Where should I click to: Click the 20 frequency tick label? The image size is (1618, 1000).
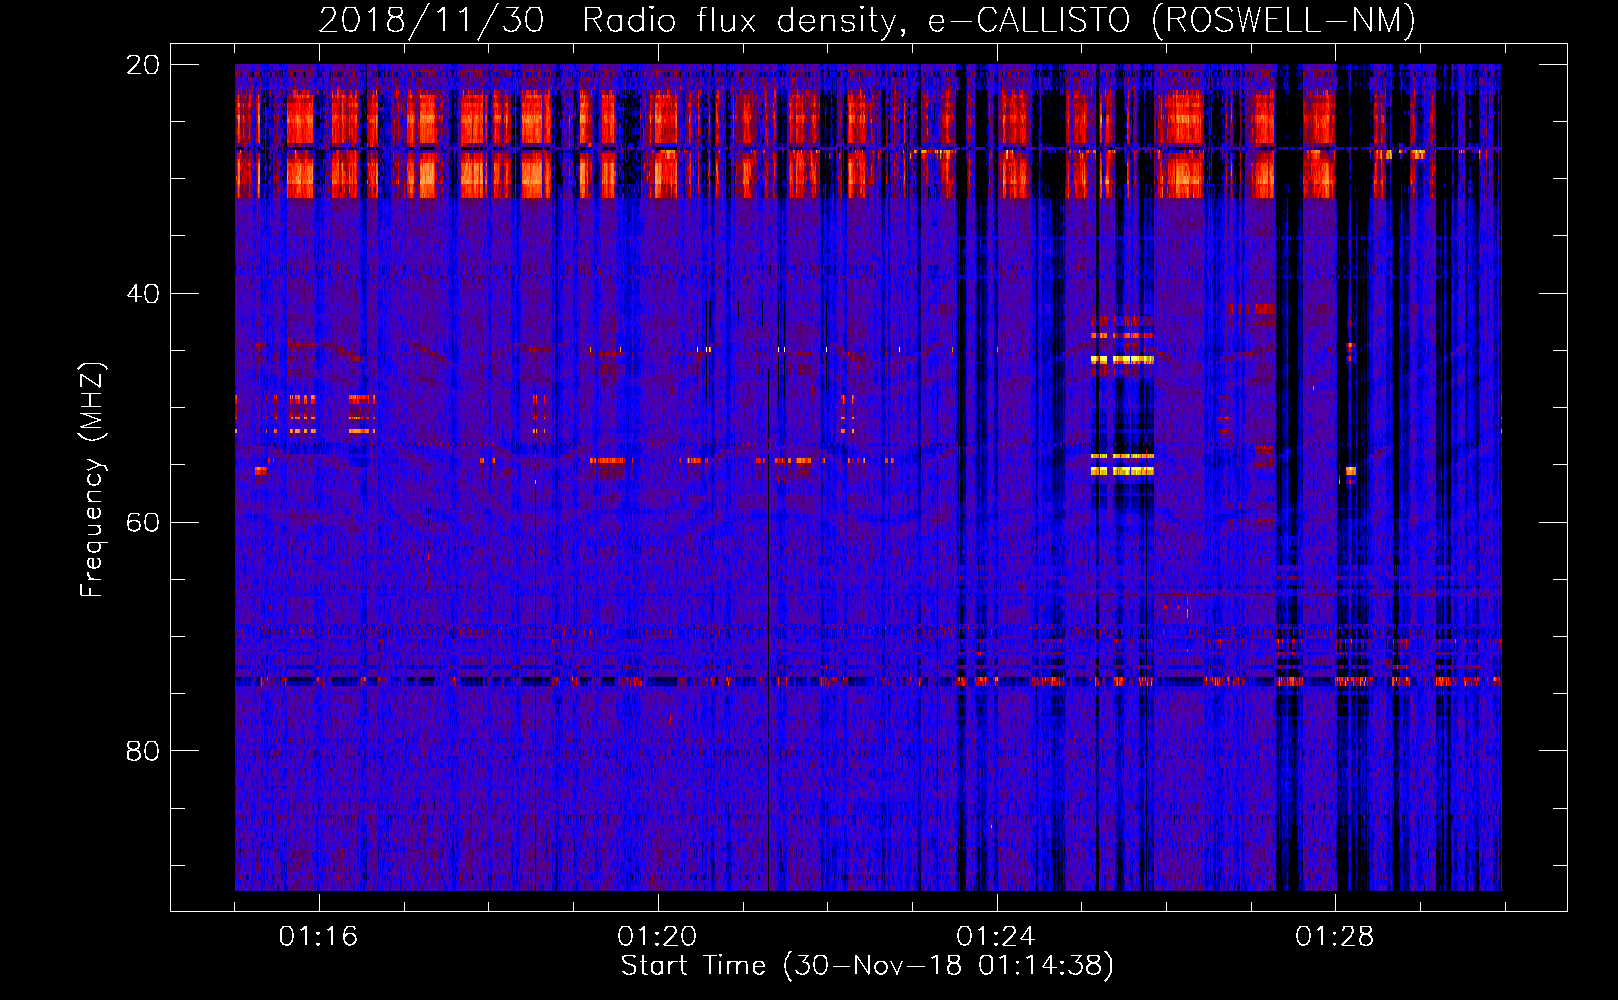pyautogui.click(x=143, y=65)
